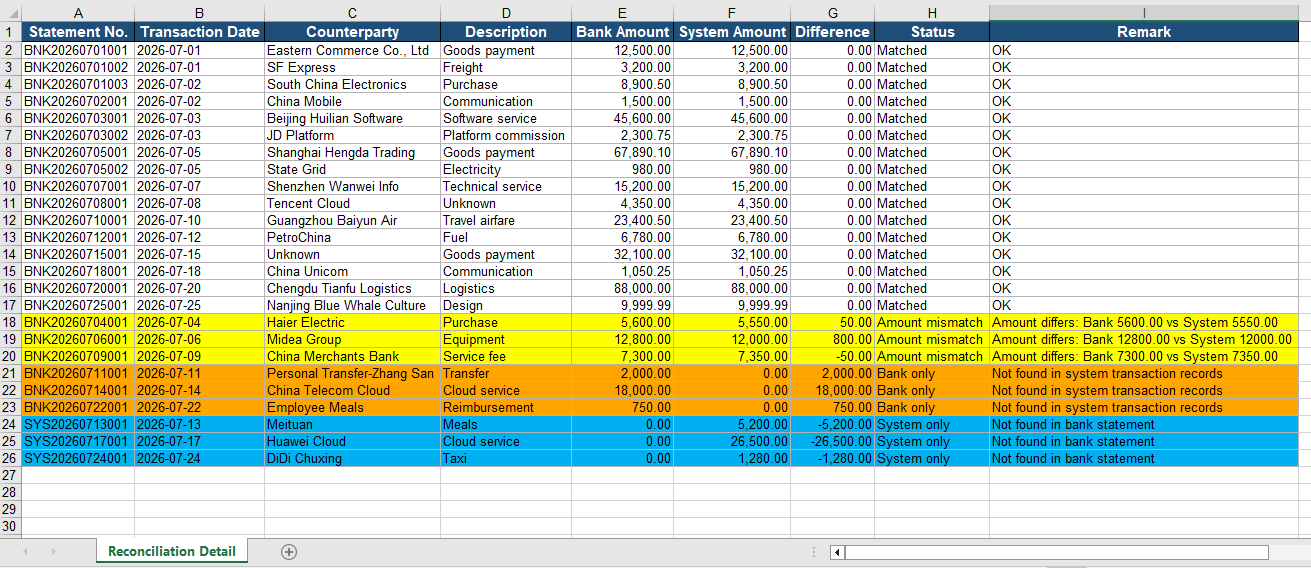This screenshot has height=568, width=1311.
Task: Select all cells using the corner button
Action: (10, 13)
